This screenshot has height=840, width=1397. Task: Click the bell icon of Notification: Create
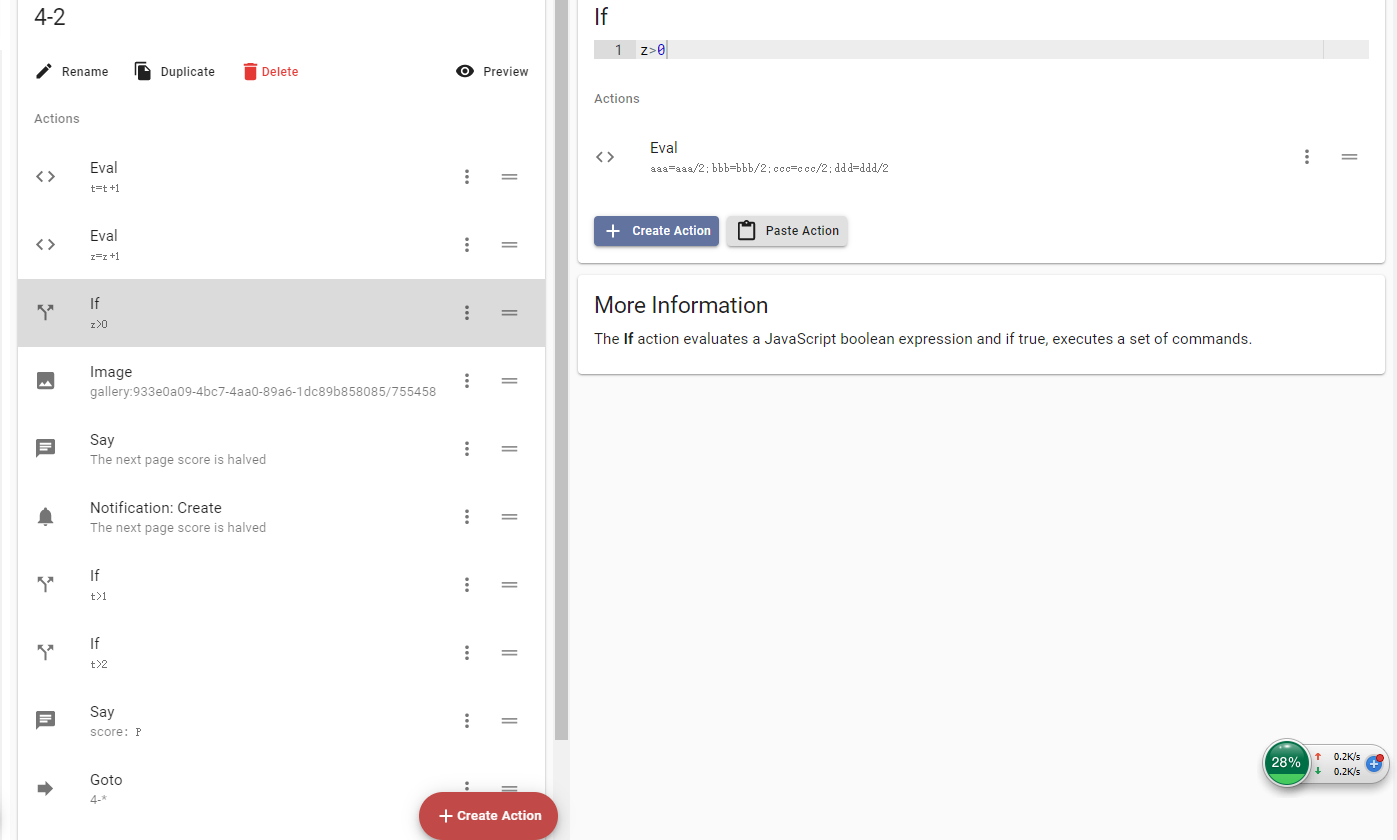[45, 517]
